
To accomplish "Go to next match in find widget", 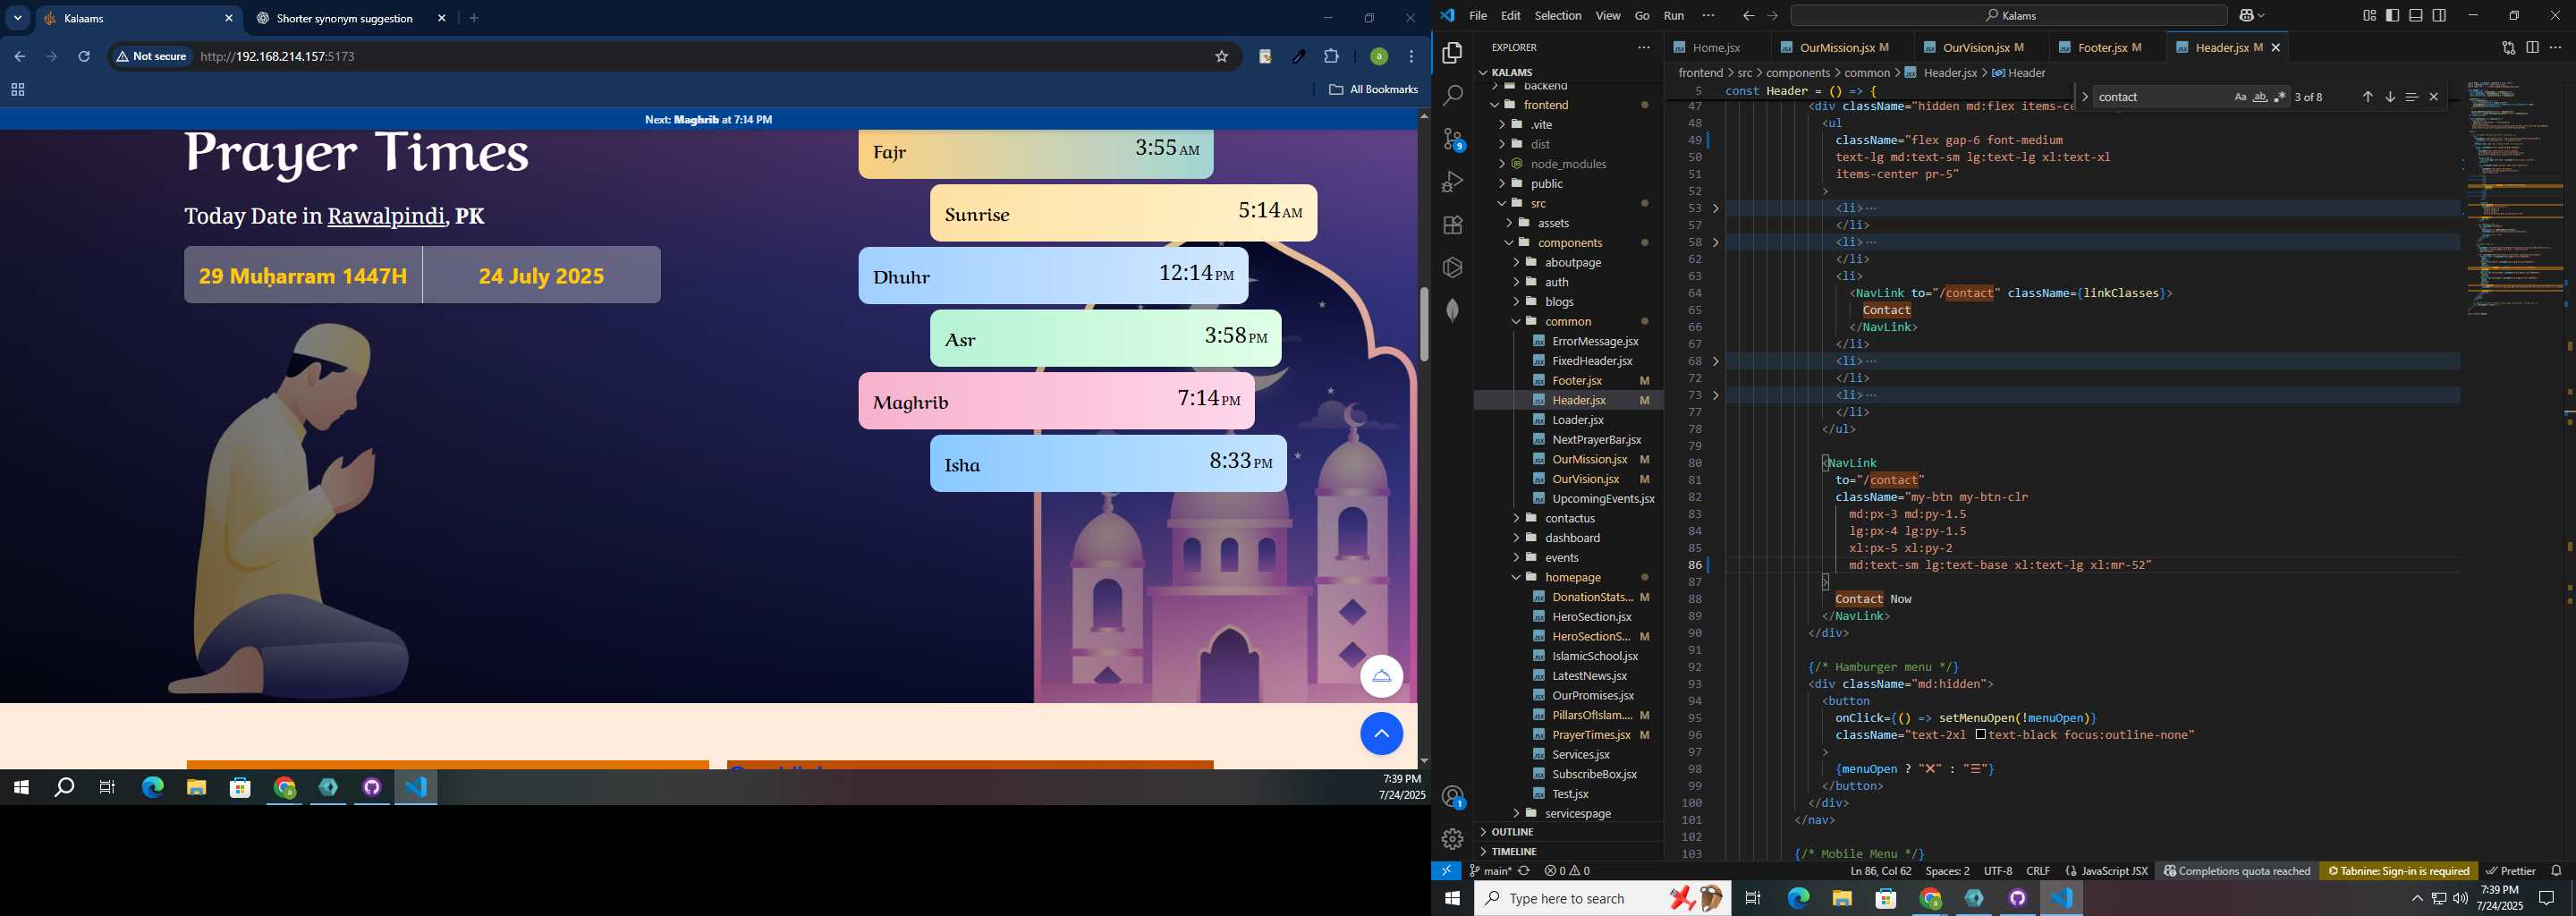I will [2389, 97].
